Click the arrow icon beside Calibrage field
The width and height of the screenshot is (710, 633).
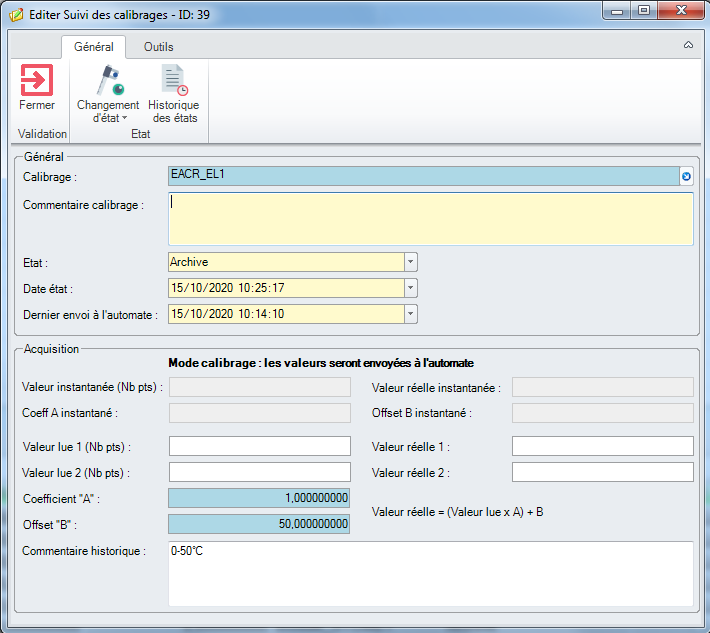coord(687,177)
